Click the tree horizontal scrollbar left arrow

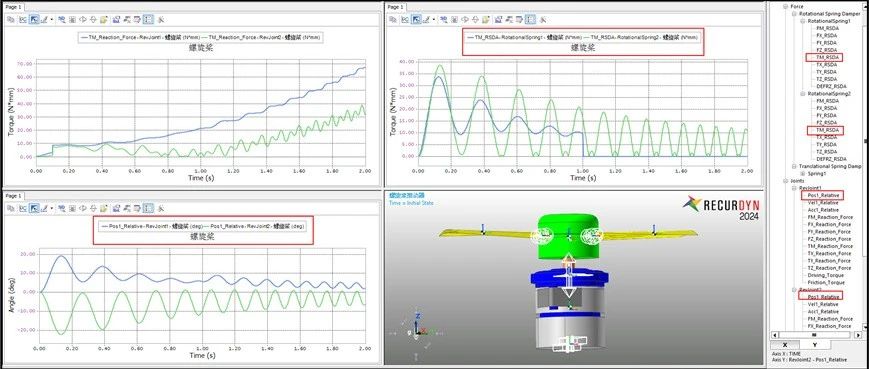tap(774, 335)
